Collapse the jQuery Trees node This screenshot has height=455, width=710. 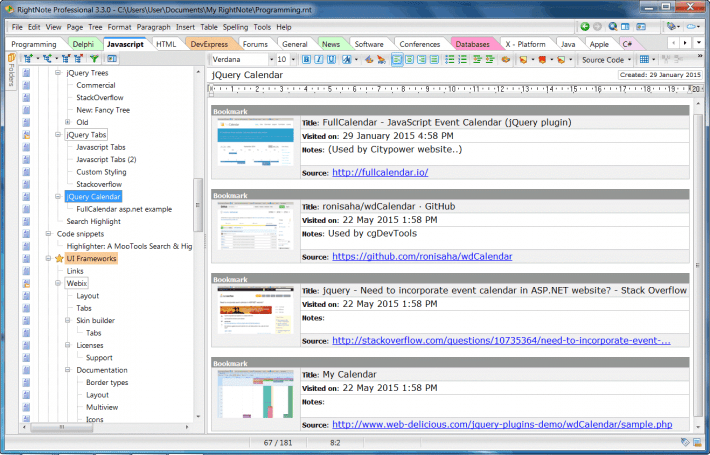tap(58, 72)
